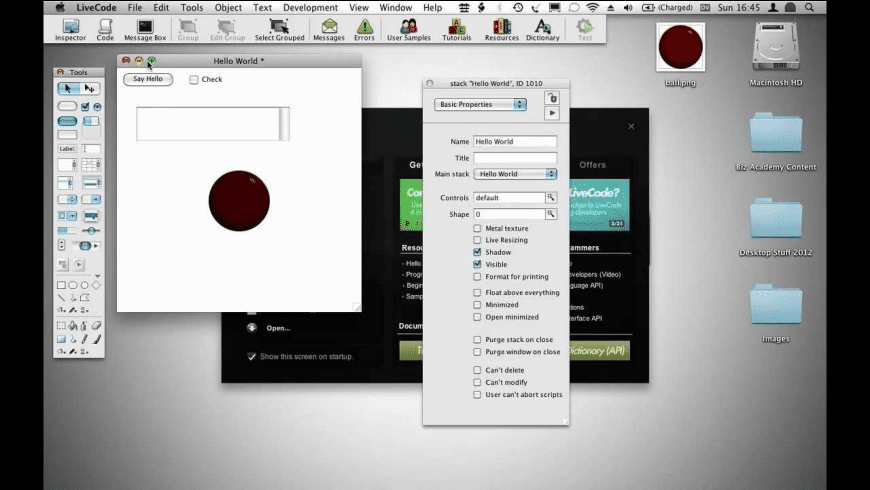Image resolution: width=870 pixels, height=490 pixels.
Task: Click the Title field in inspector
Action: pyautogui.click(x=515, y=158)
